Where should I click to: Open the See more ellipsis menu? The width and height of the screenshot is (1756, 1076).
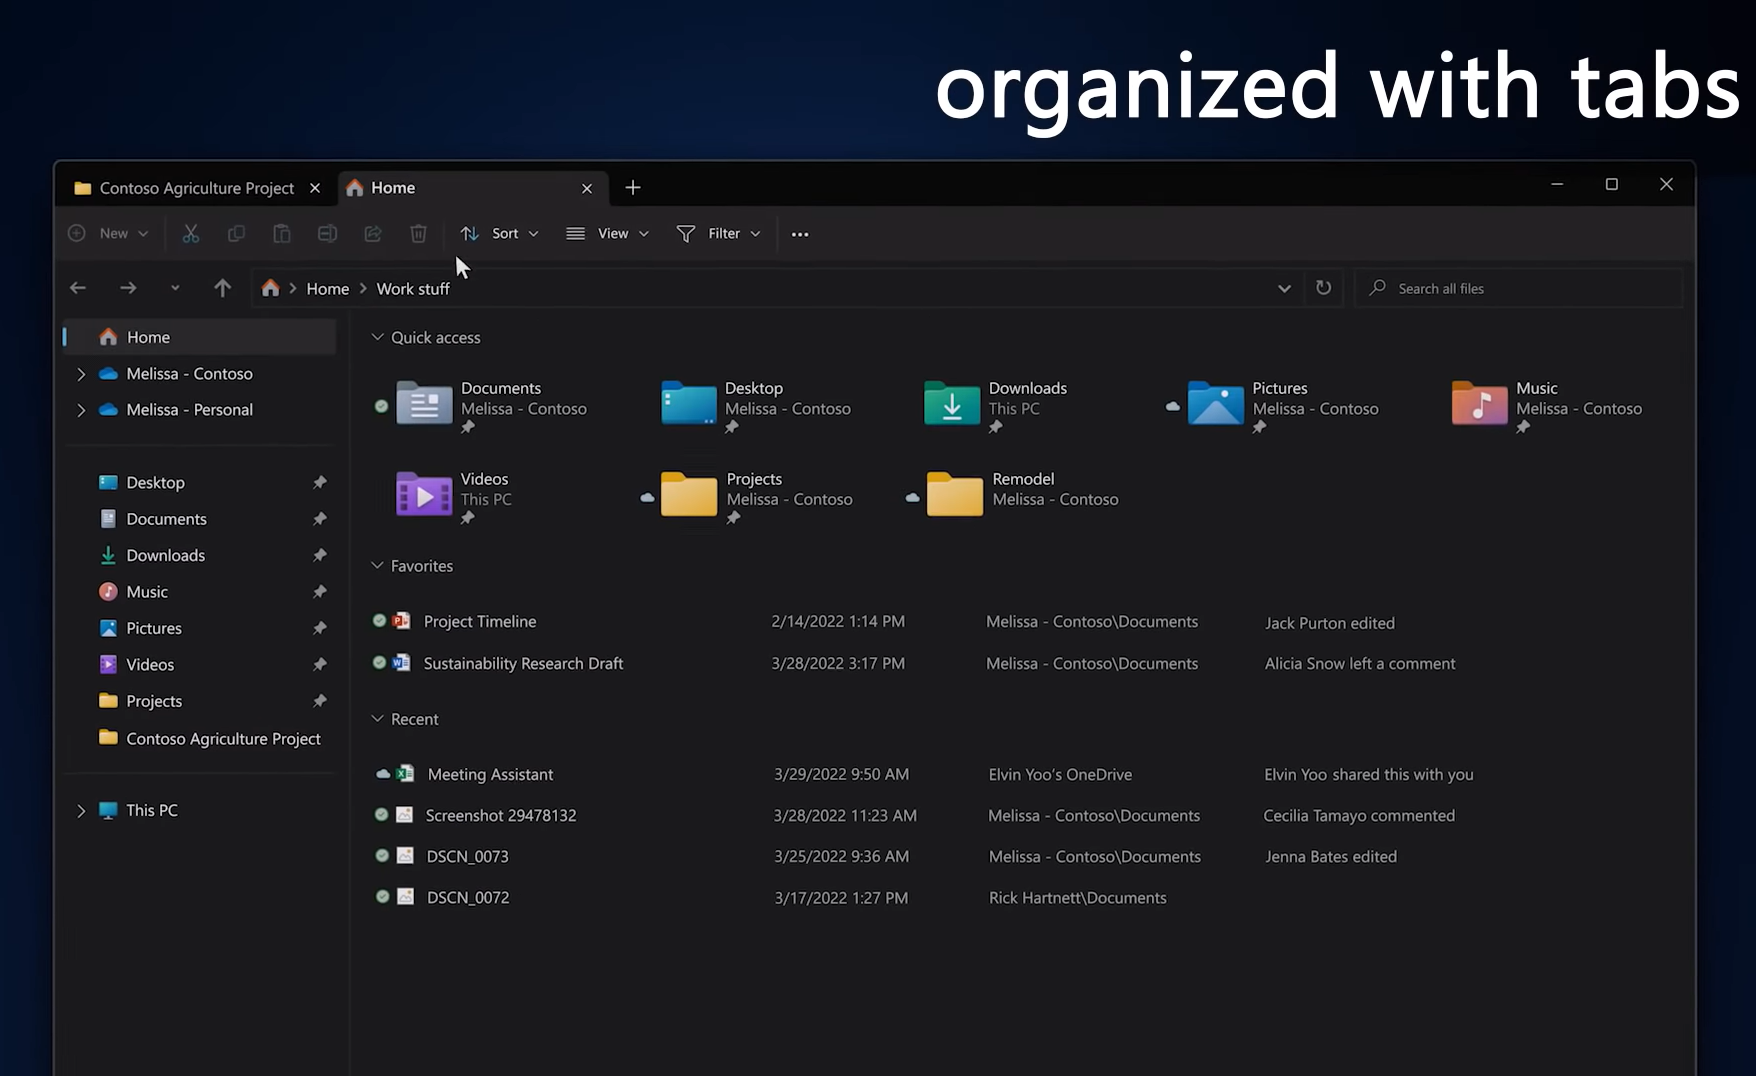click(x=800, y=234)
